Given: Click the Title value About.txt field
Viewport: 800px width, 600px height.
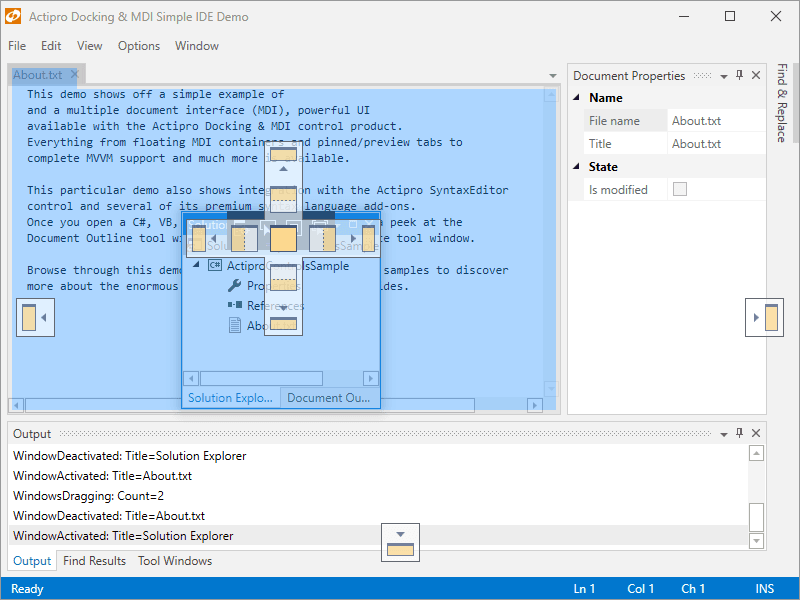Looking at the screenshot, I should (x=715, y=143).
